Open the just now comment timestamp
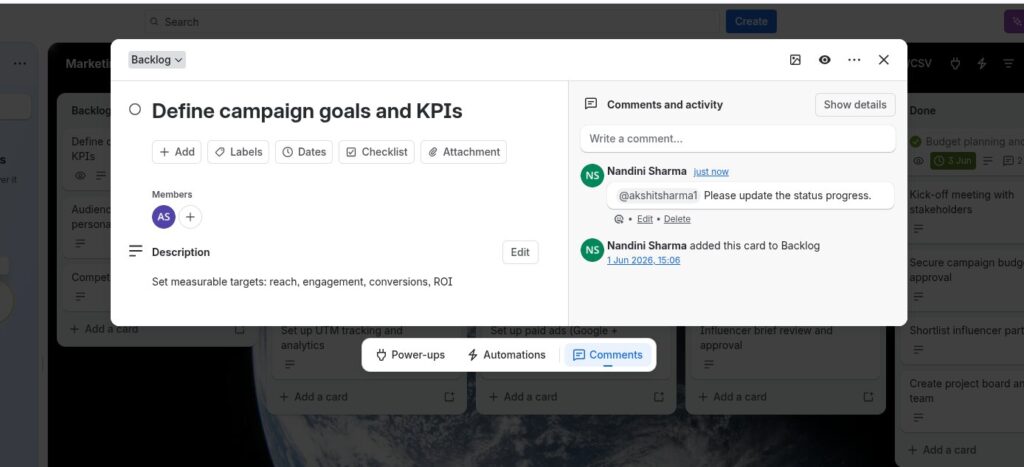This screenshot has height=467, width=1024. (x=711, y=172)
